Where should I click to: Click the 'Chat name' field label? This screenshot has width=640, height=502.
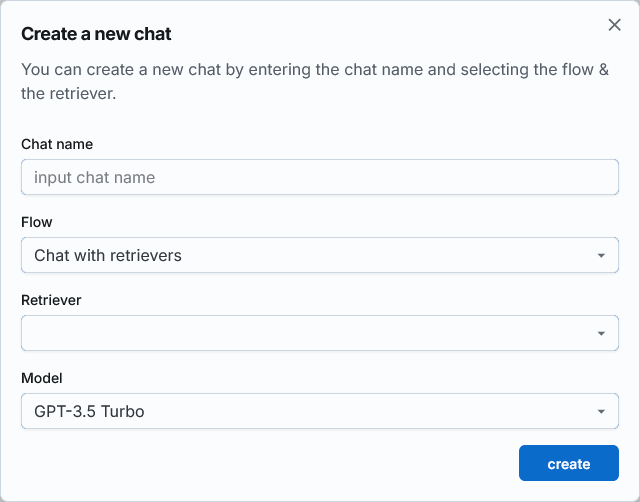click(57, 144)
